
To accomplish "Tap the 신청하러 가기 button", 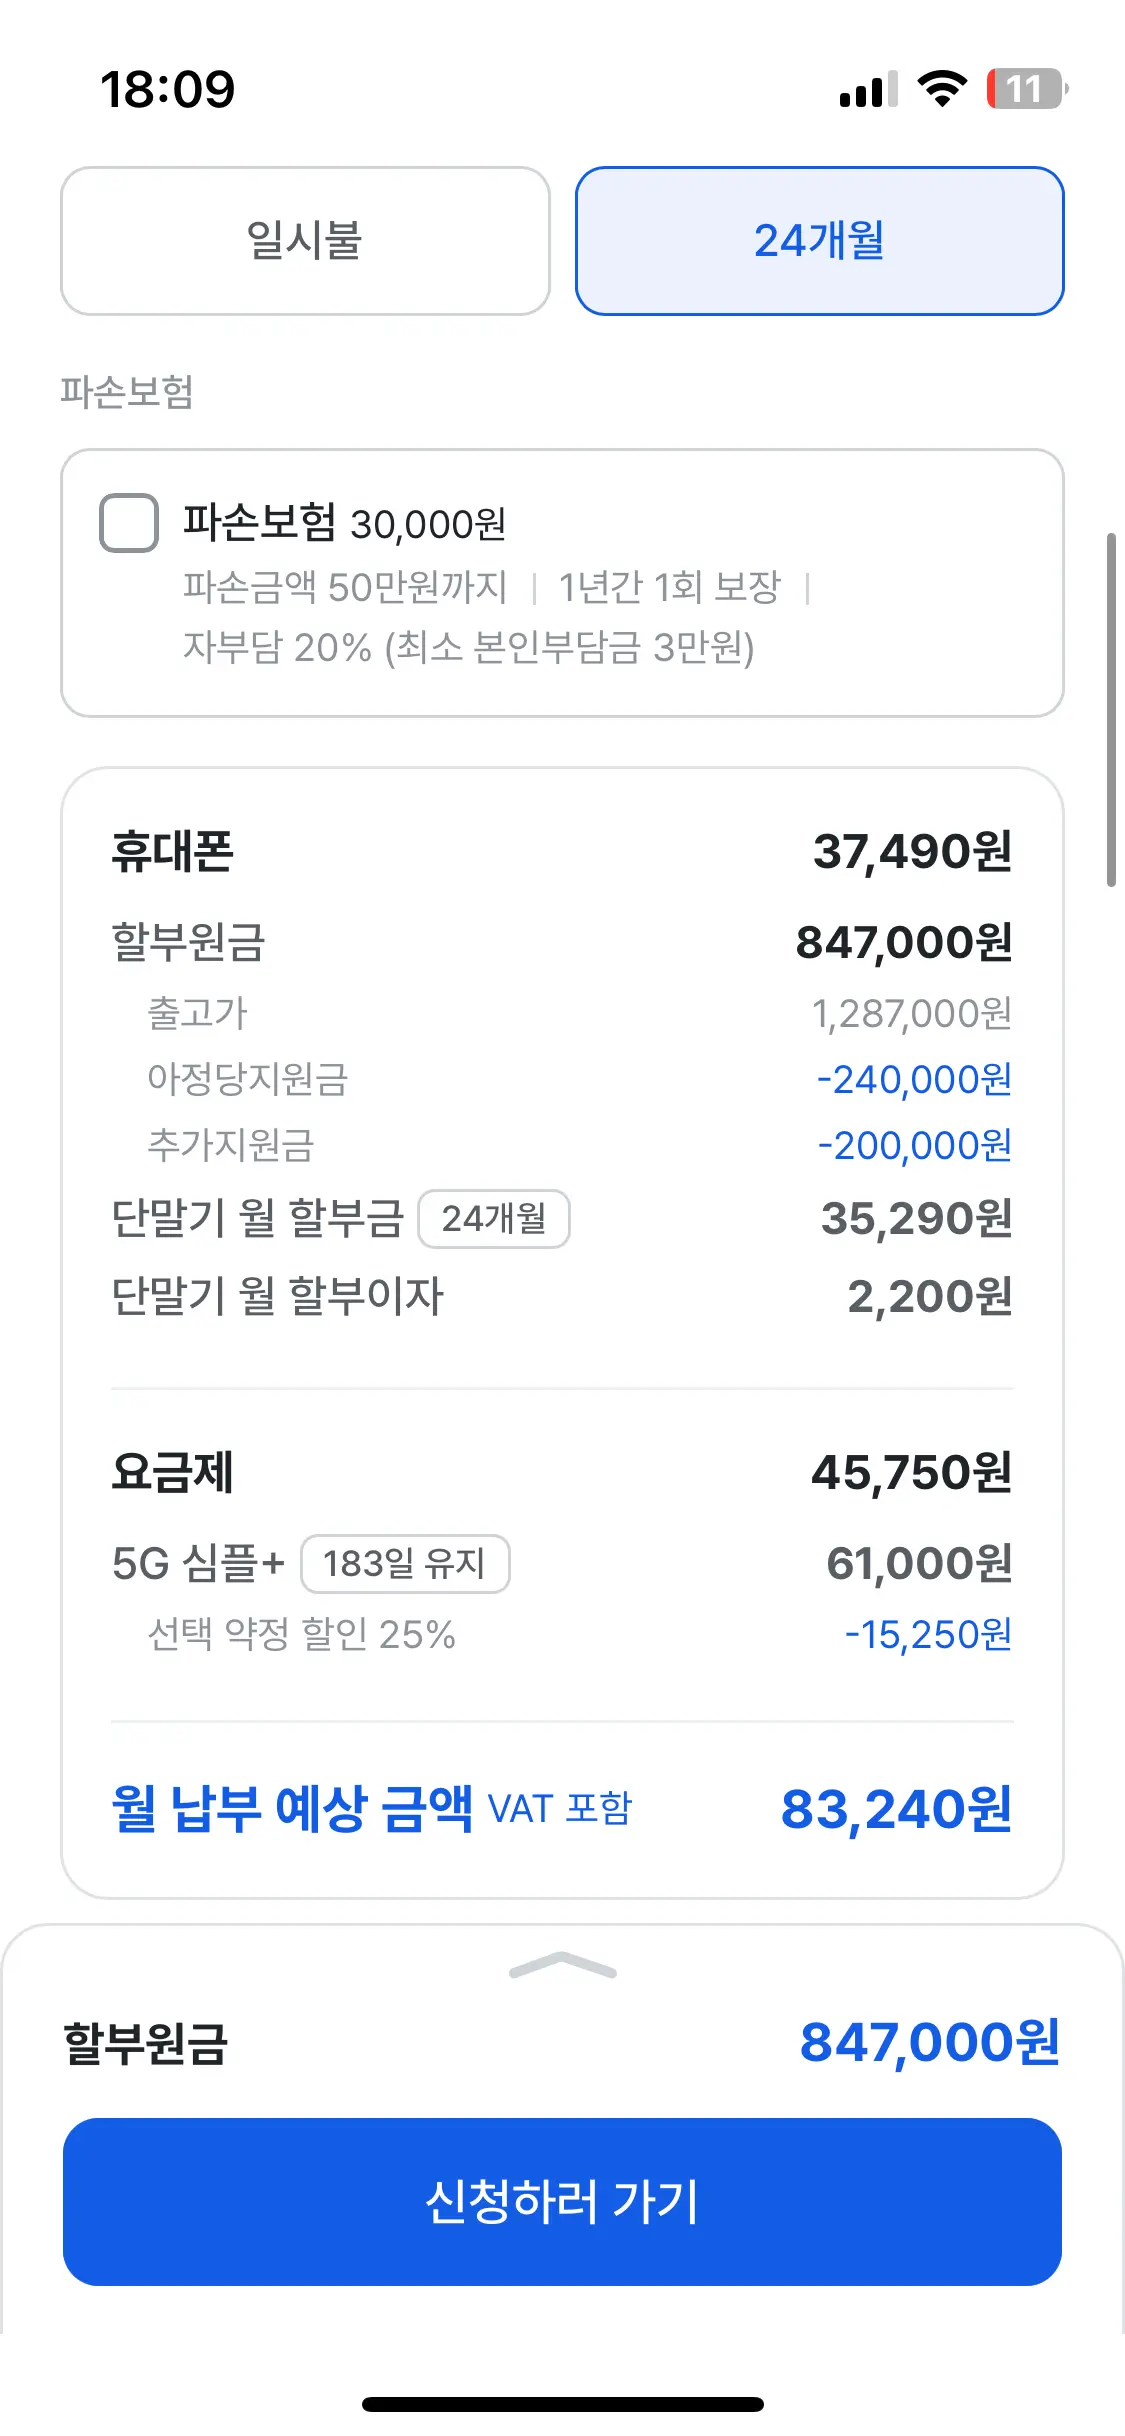I will [562, 2201].
